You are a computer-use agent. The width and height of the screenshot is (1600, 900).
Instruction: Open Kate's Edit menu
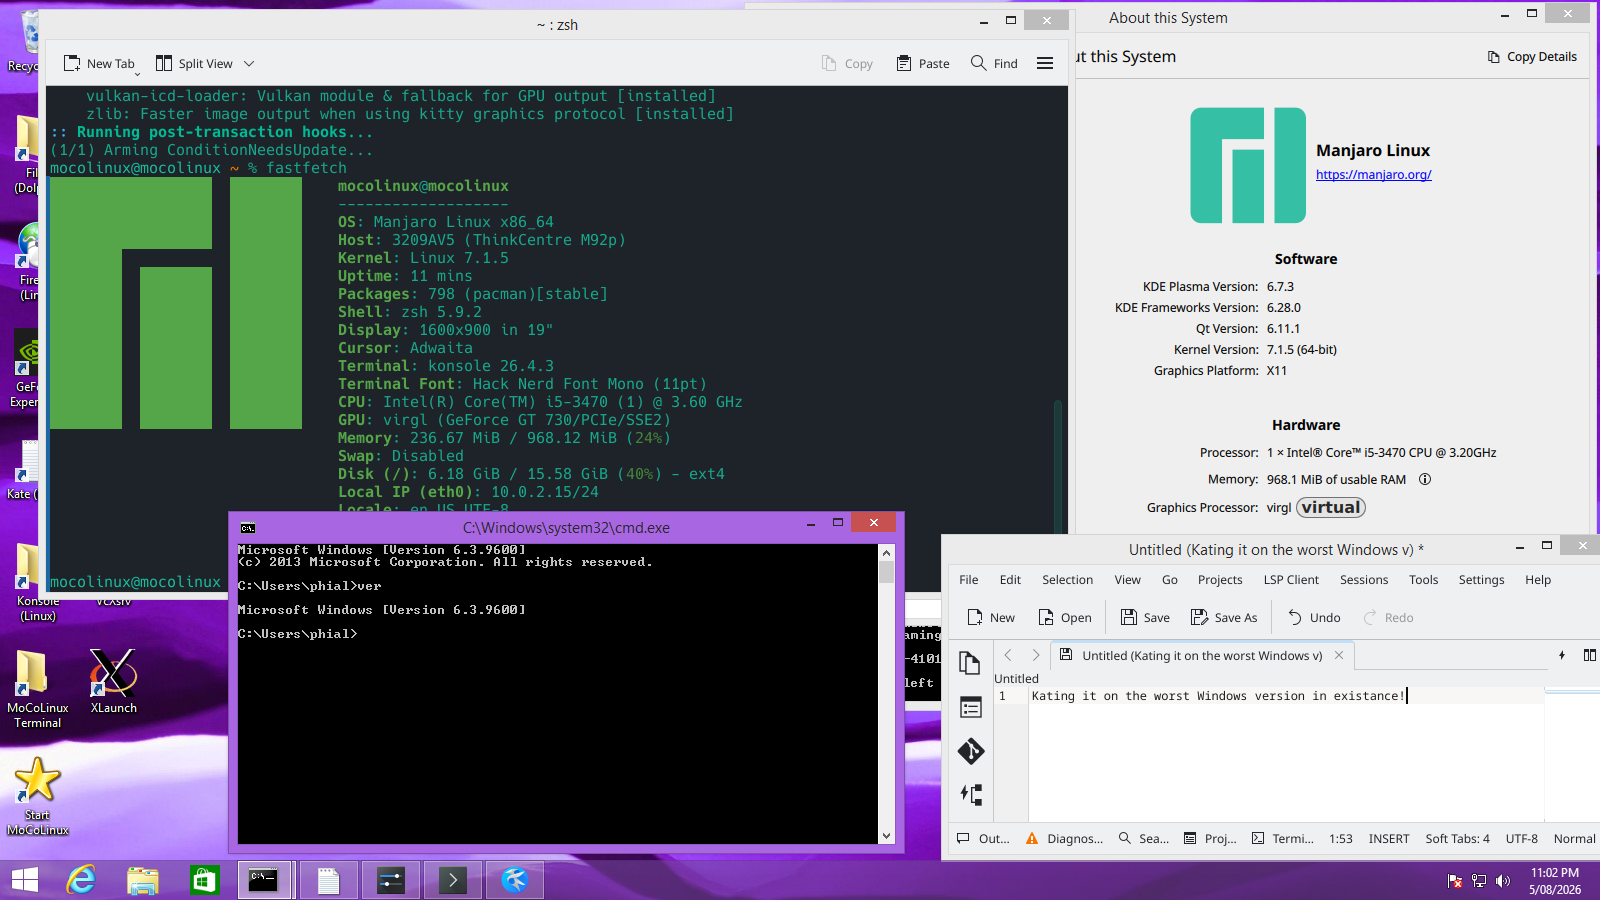pyautogui.click(x=1010, y=580)
